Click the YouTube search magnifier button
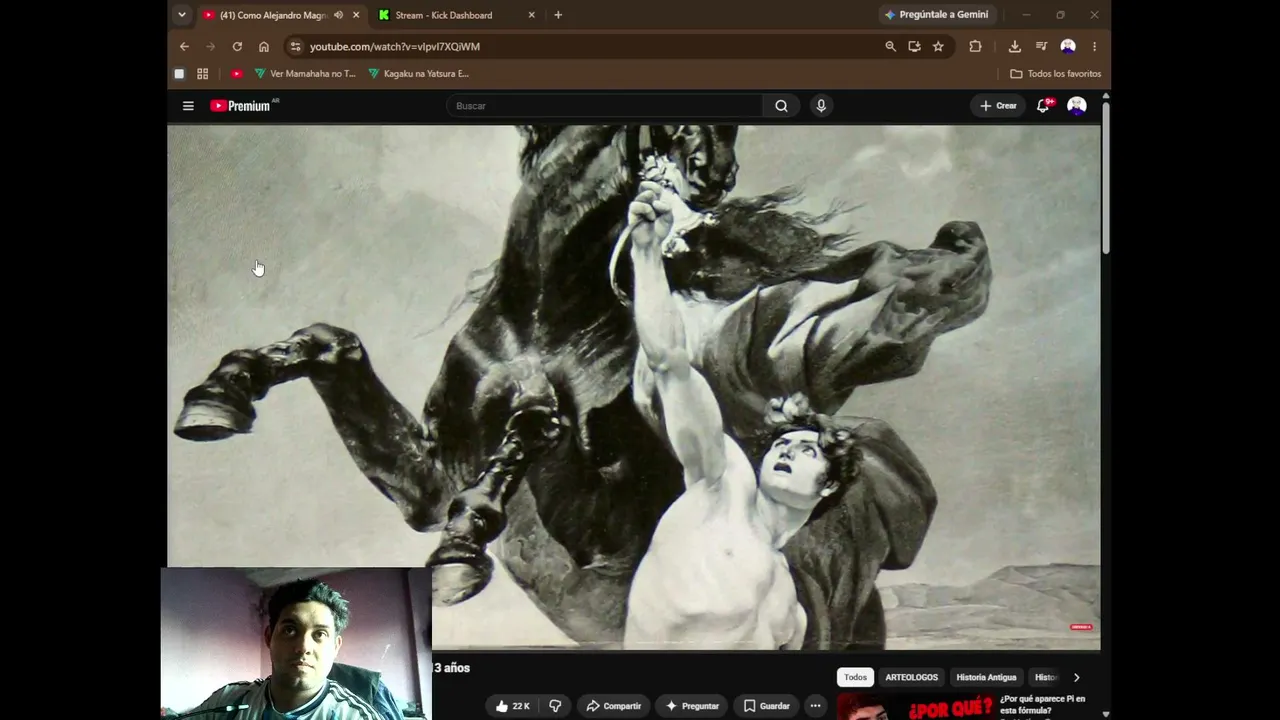The height and width of the screenshot is (720, 1280). [781, 106]
